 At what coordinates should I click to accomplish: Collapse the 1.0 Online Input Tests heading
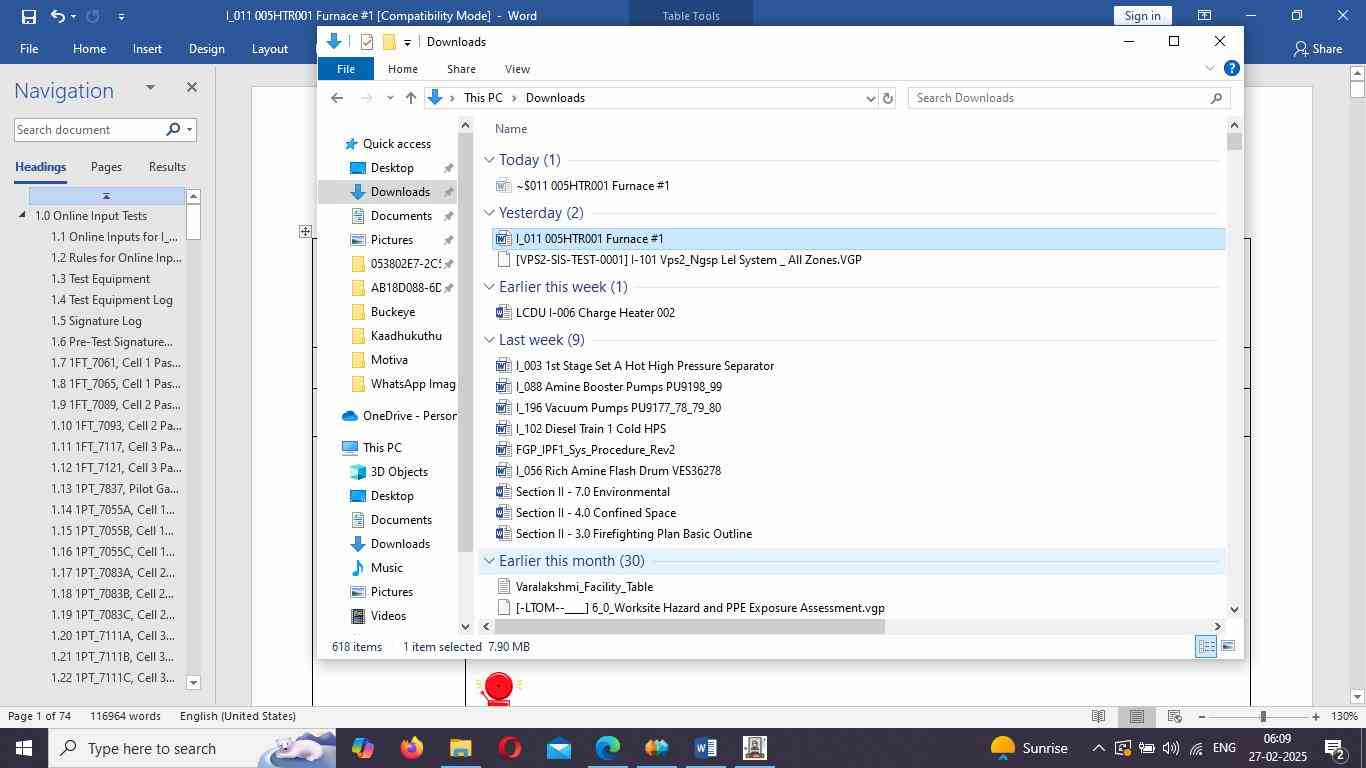click(x=23, y=216)
